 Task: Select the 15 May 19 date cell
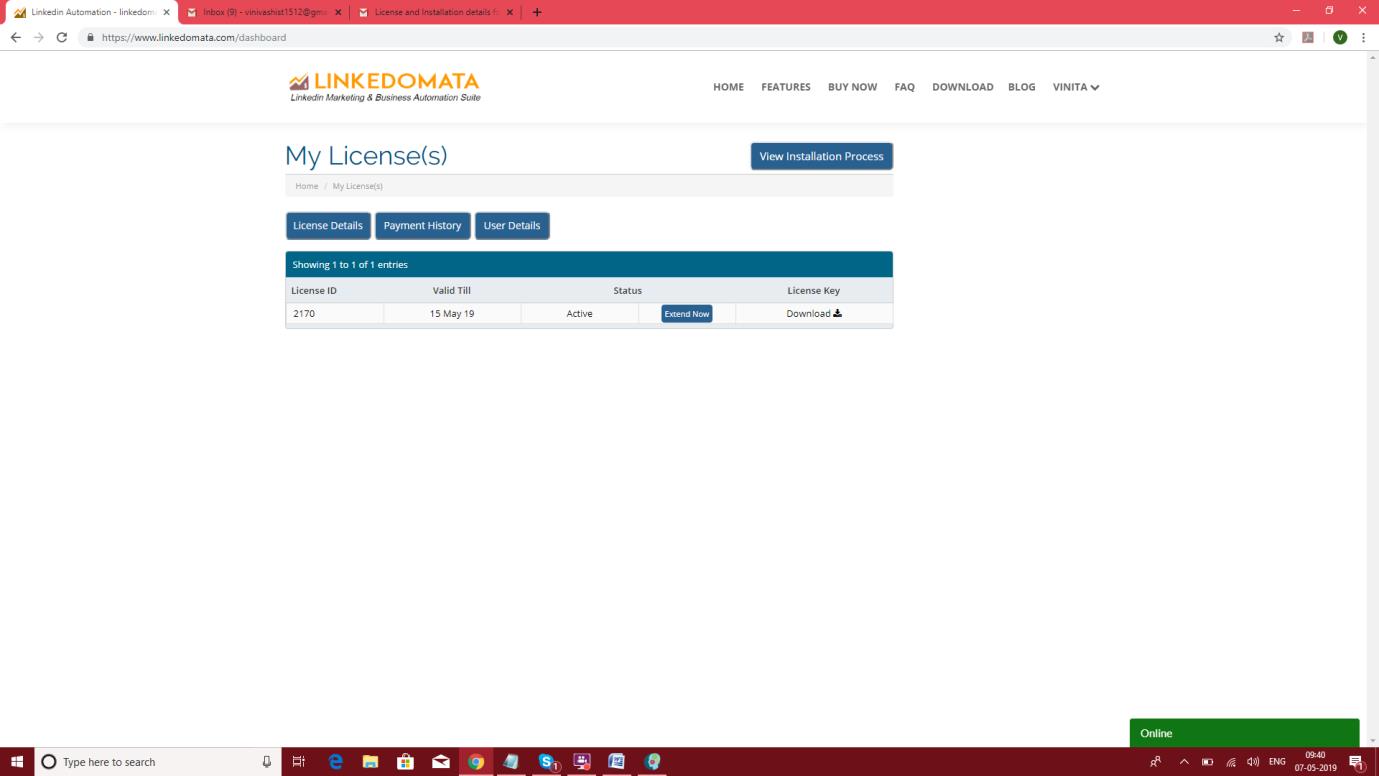click(x=452, y=314)
